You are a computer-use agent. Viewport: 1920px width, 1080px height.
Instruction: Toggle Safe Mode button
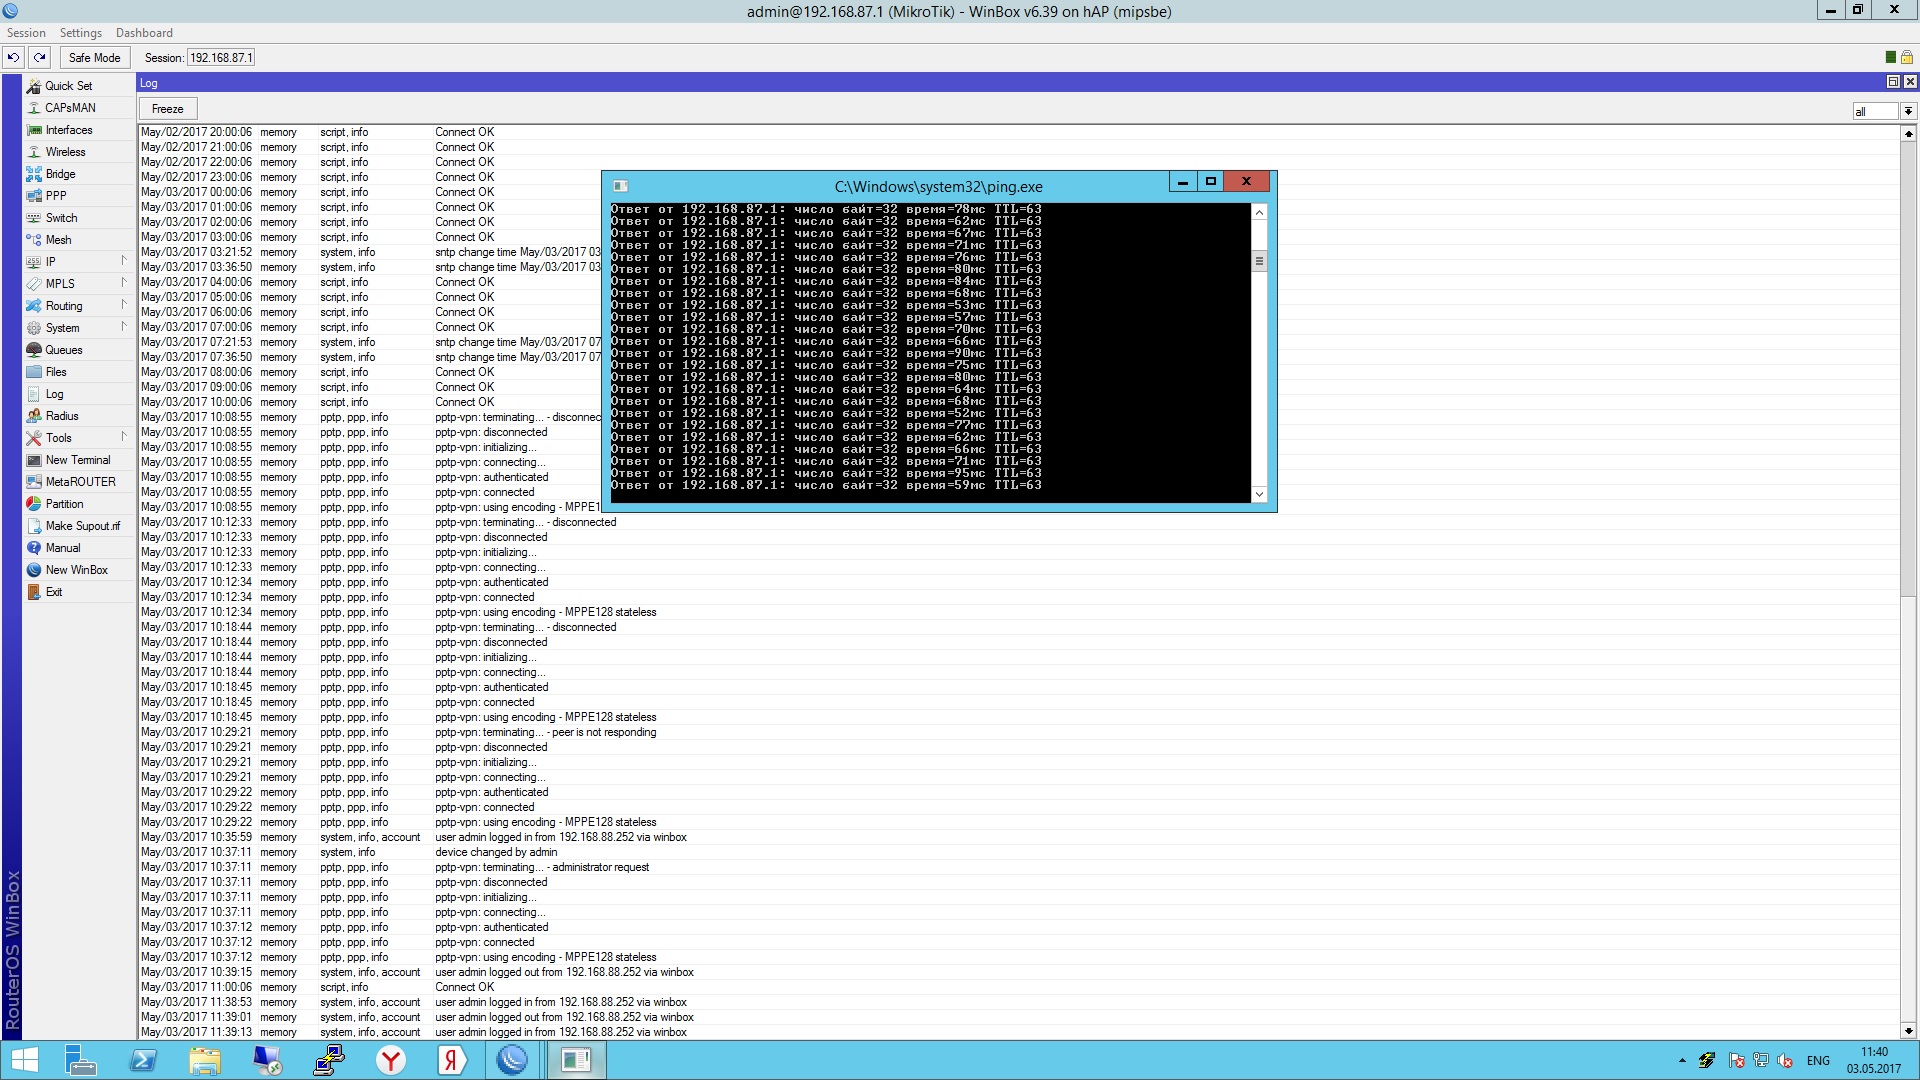(x=94, y=58)
